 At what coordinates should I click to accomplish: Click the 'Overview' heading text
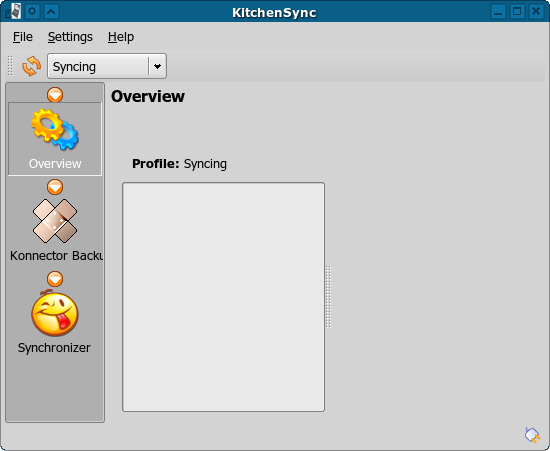coord(148,96)
